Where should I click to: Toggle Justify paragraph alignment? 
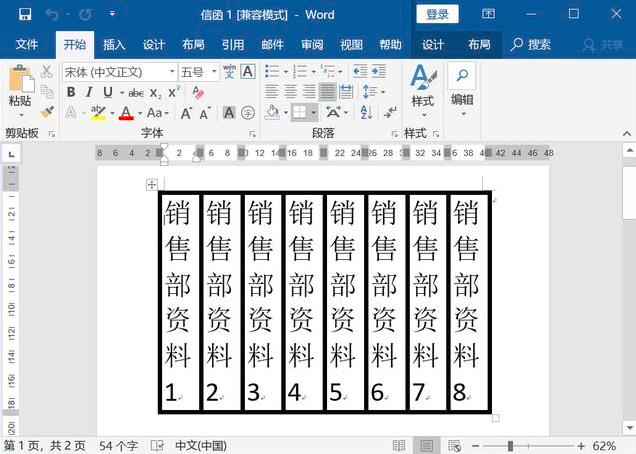[x=327, y=92]
